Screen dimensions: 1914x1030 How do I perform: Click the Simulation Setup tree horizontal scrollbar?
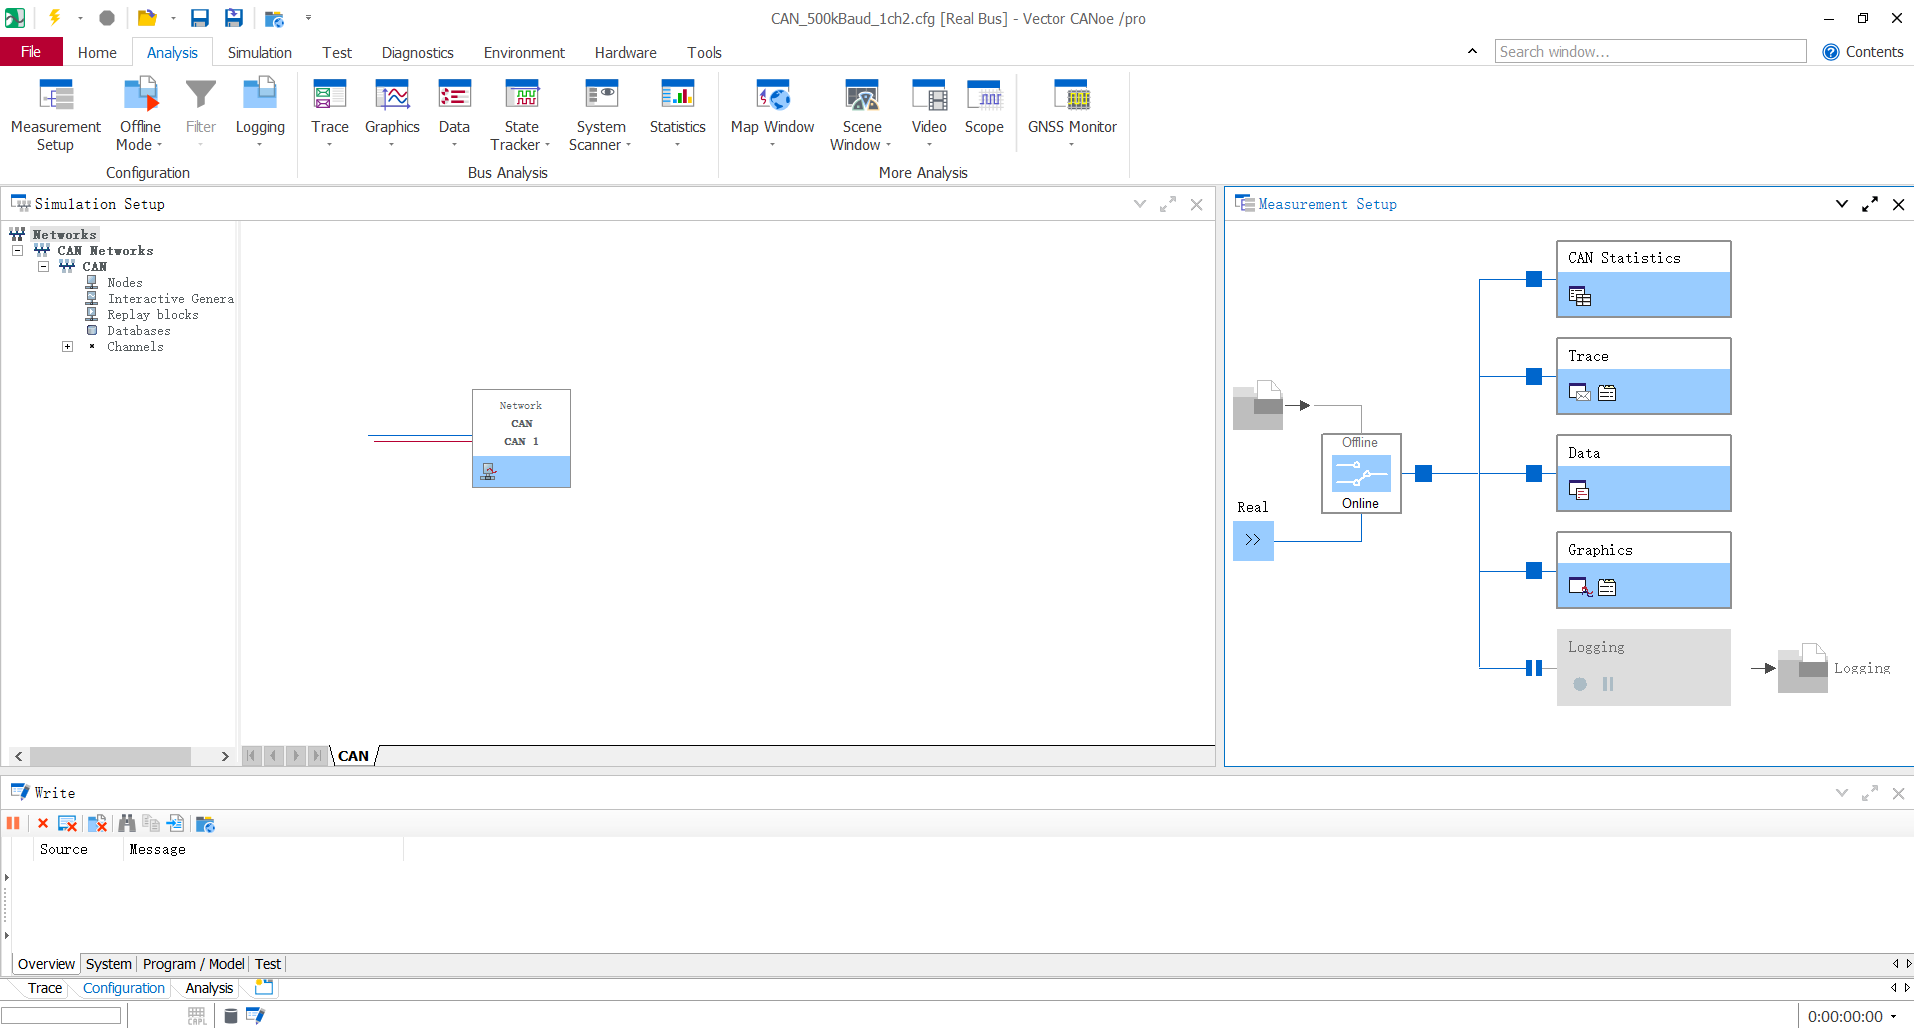(110, 756)
